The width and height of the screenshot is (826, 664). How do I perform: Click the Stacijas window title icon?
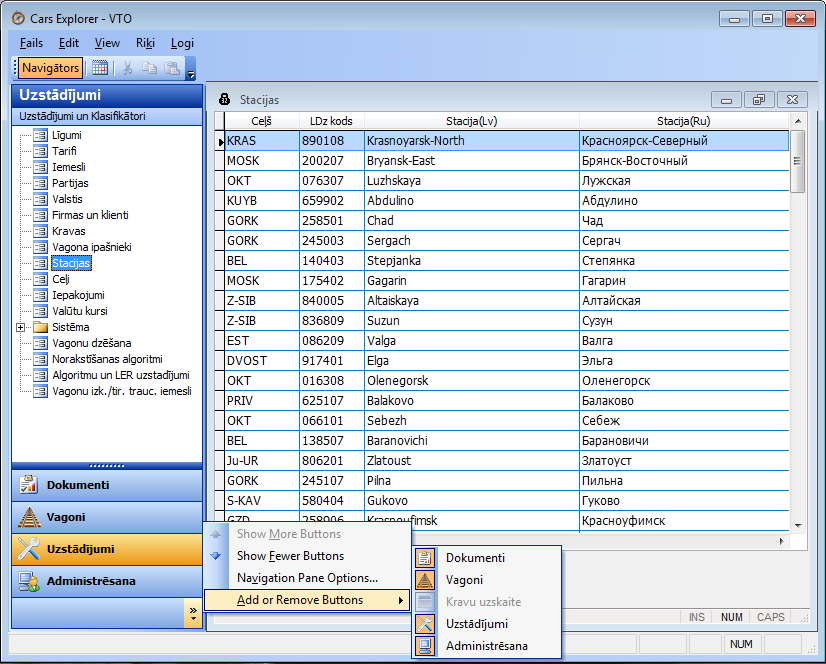point(225,100)
